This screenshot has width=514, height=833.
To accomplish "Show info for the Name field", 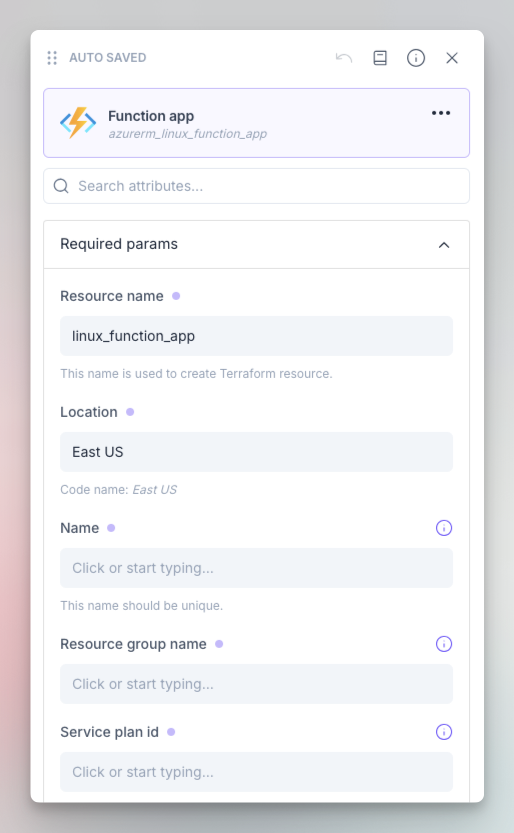I will [x=444, y=528].
